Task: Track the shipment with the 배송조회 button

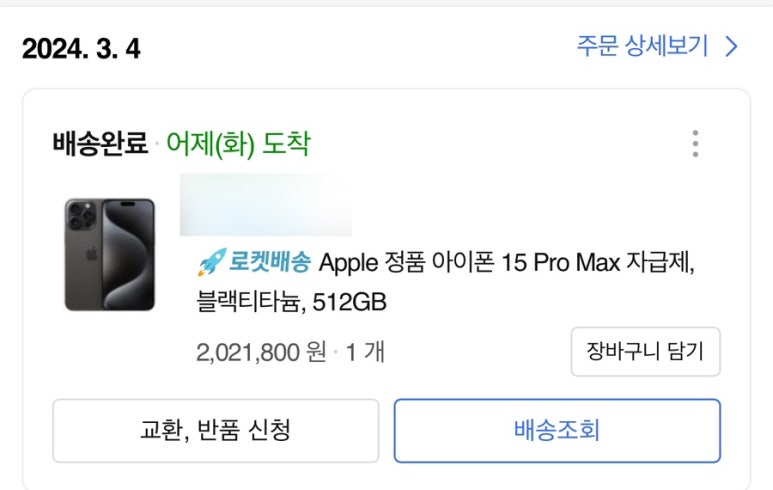Action: point(557,431)
